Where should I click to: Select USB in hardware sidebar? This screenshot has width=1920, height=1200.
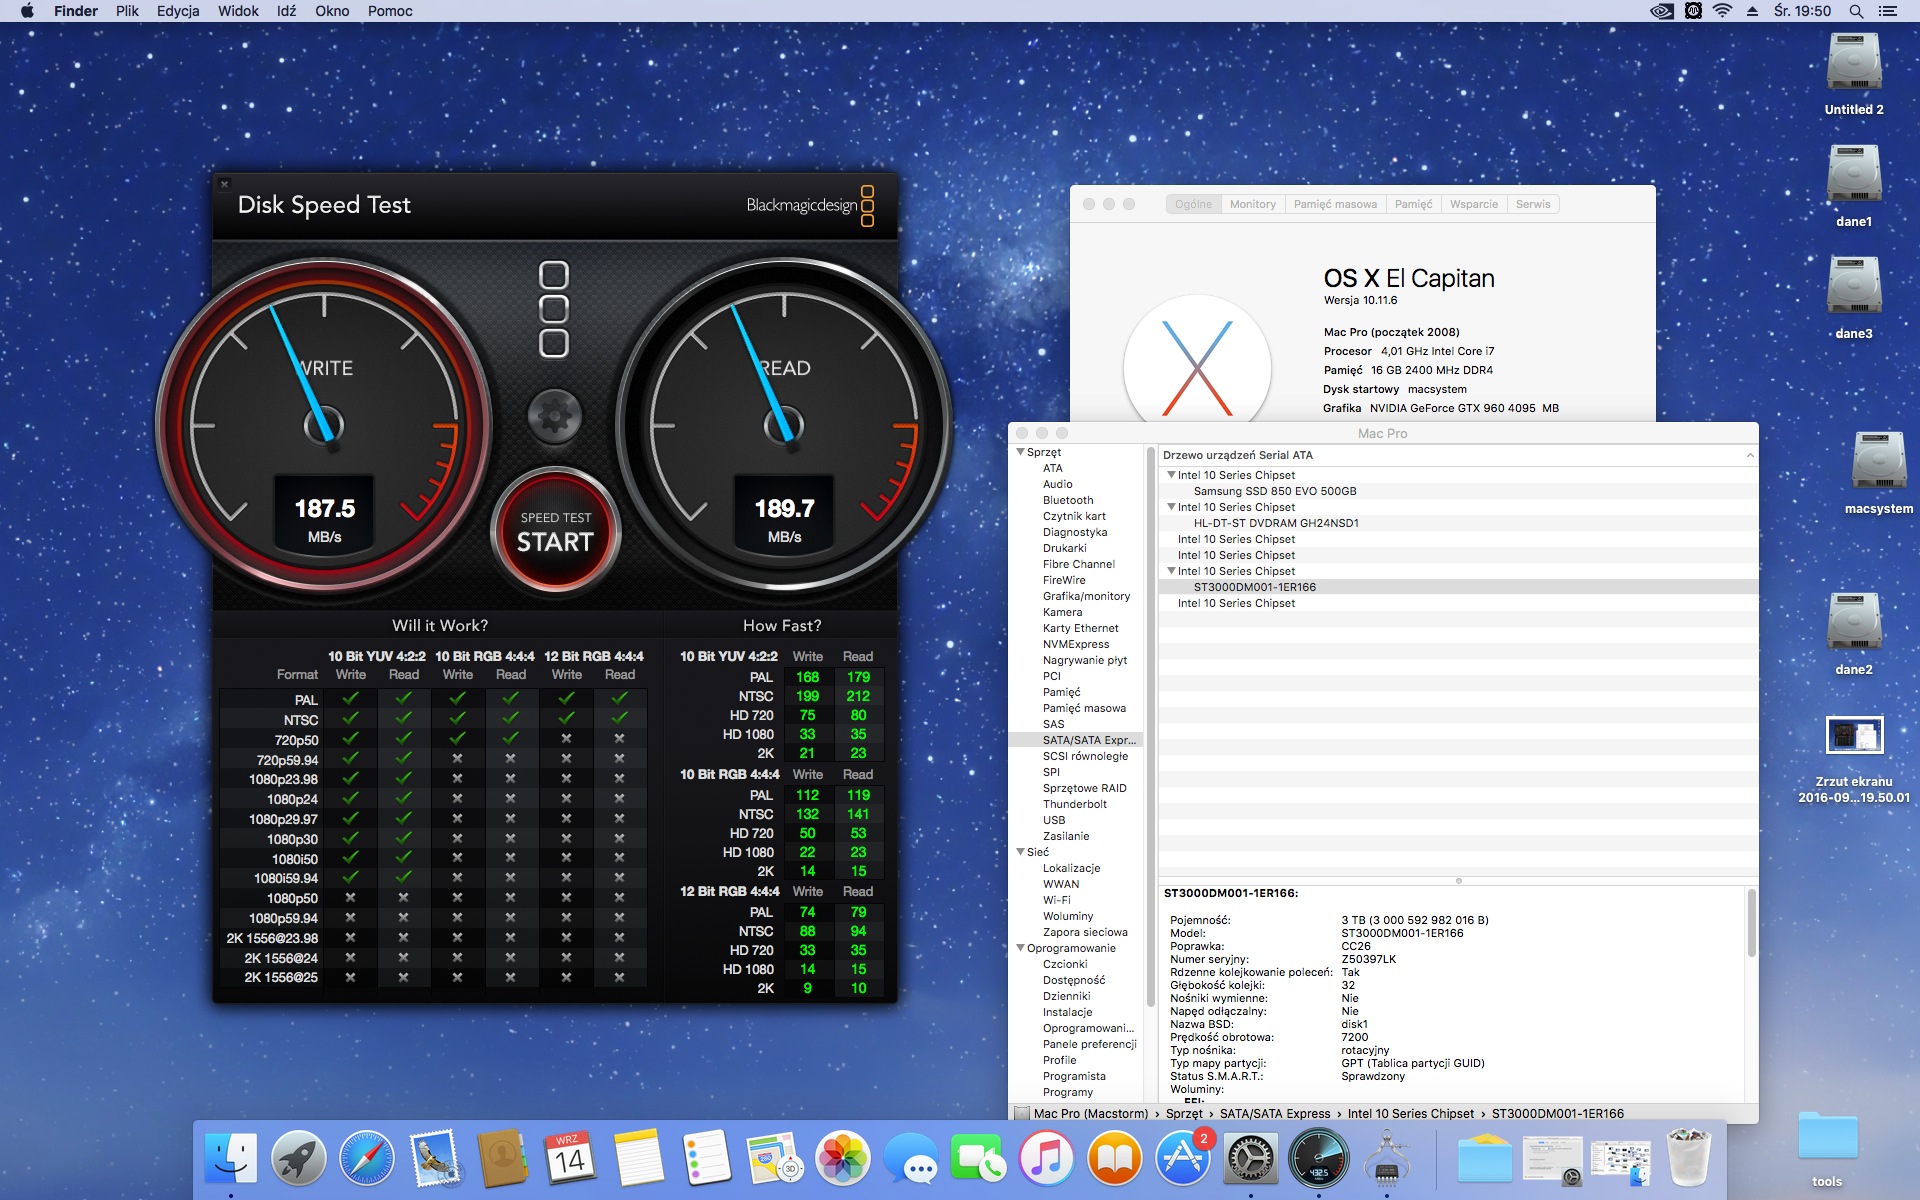click(x=1054, y=820)
